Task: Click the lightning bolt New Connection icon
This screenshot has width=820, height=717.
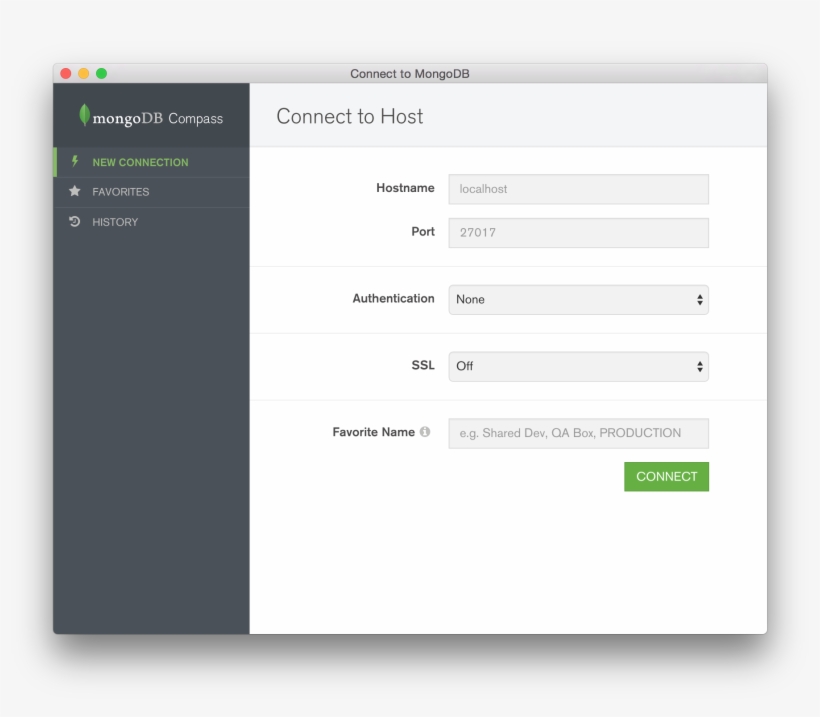Action: pyautogui.click(x=75, y=161)
